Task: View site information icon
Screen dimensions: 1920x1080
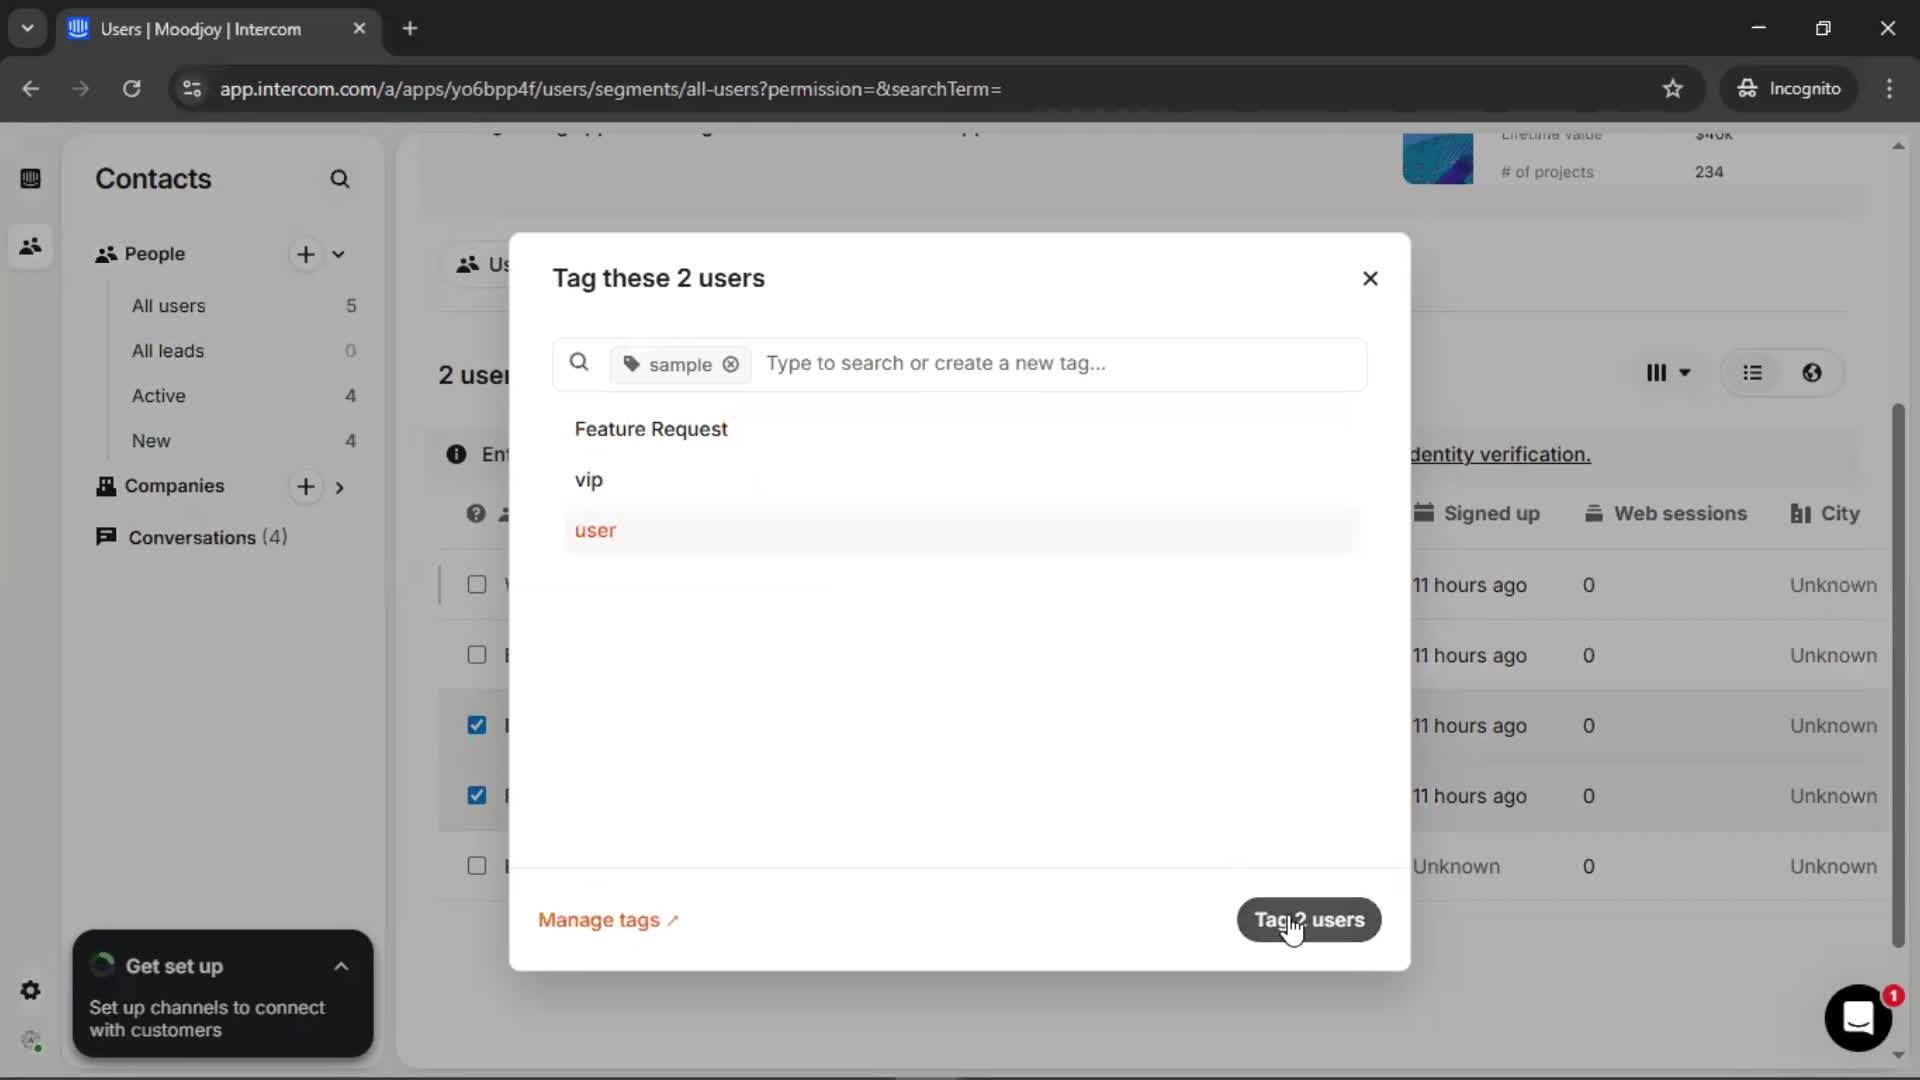Action: pyautogui.click(x=192, y=89)
